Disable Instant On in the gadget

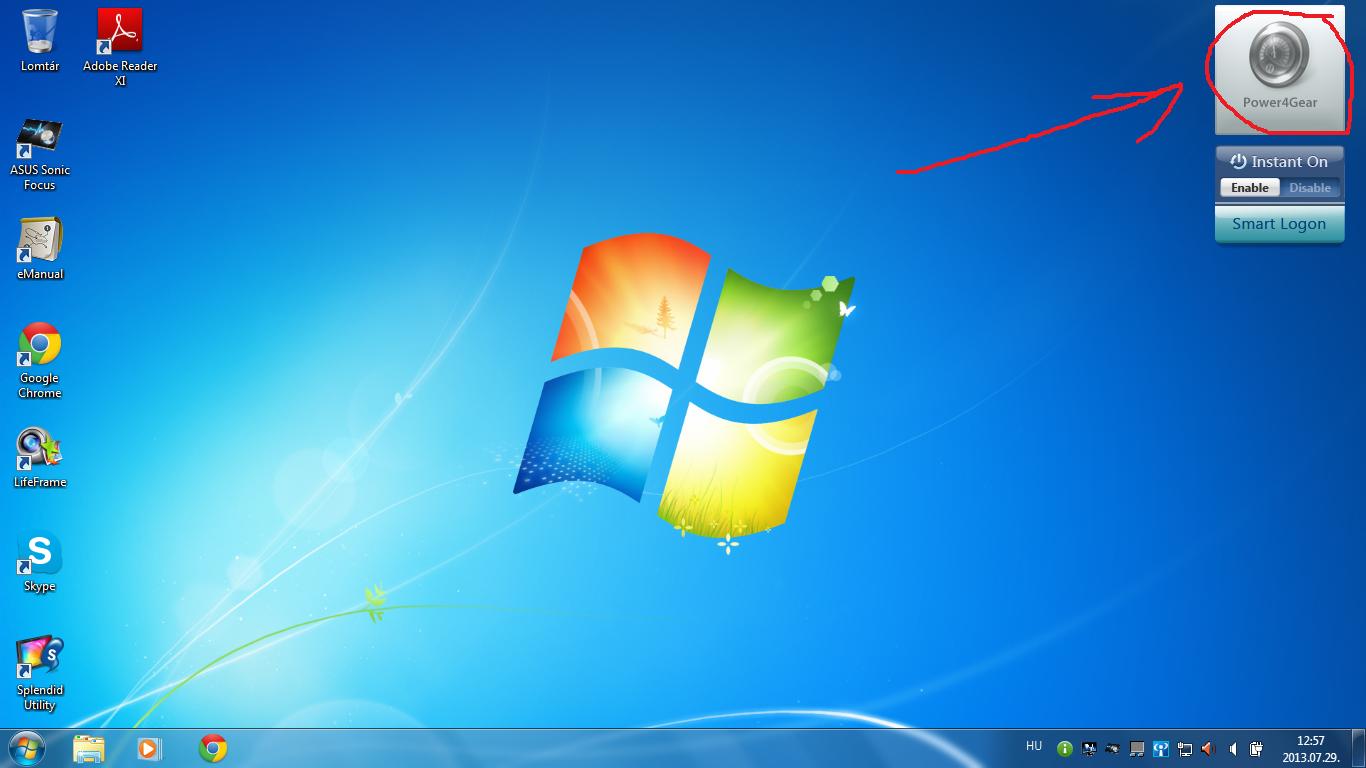point(1310,187)
